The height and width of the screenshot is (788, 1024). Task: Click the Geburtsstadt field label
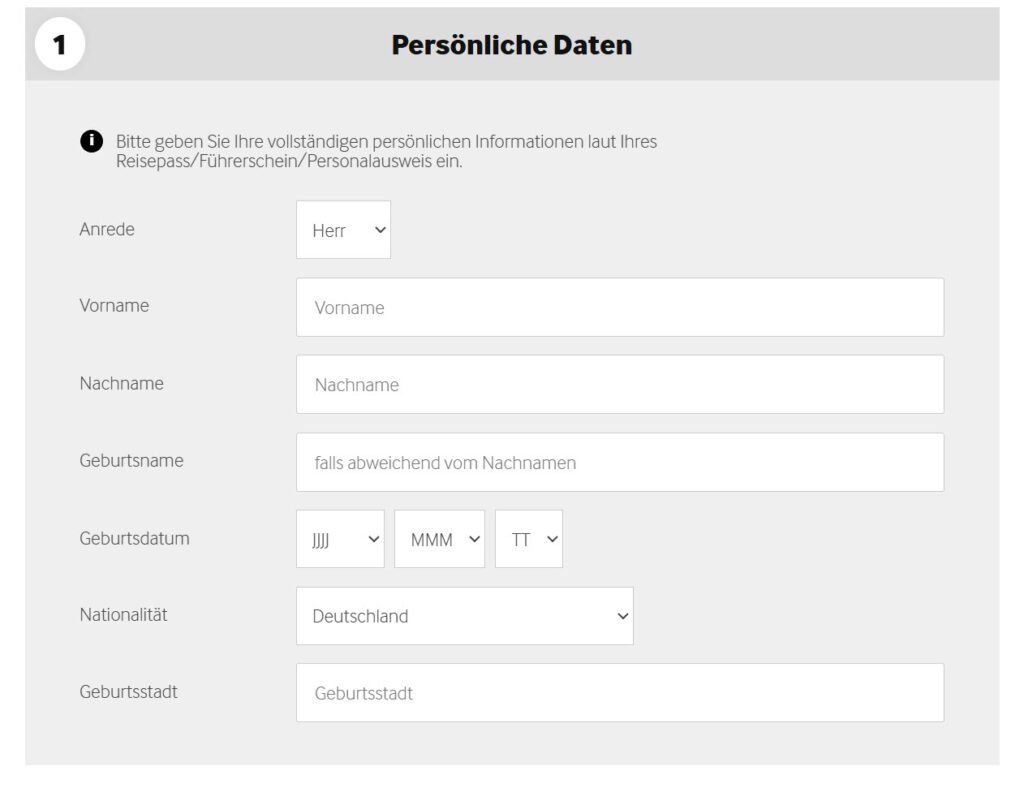tap(128, 691)
